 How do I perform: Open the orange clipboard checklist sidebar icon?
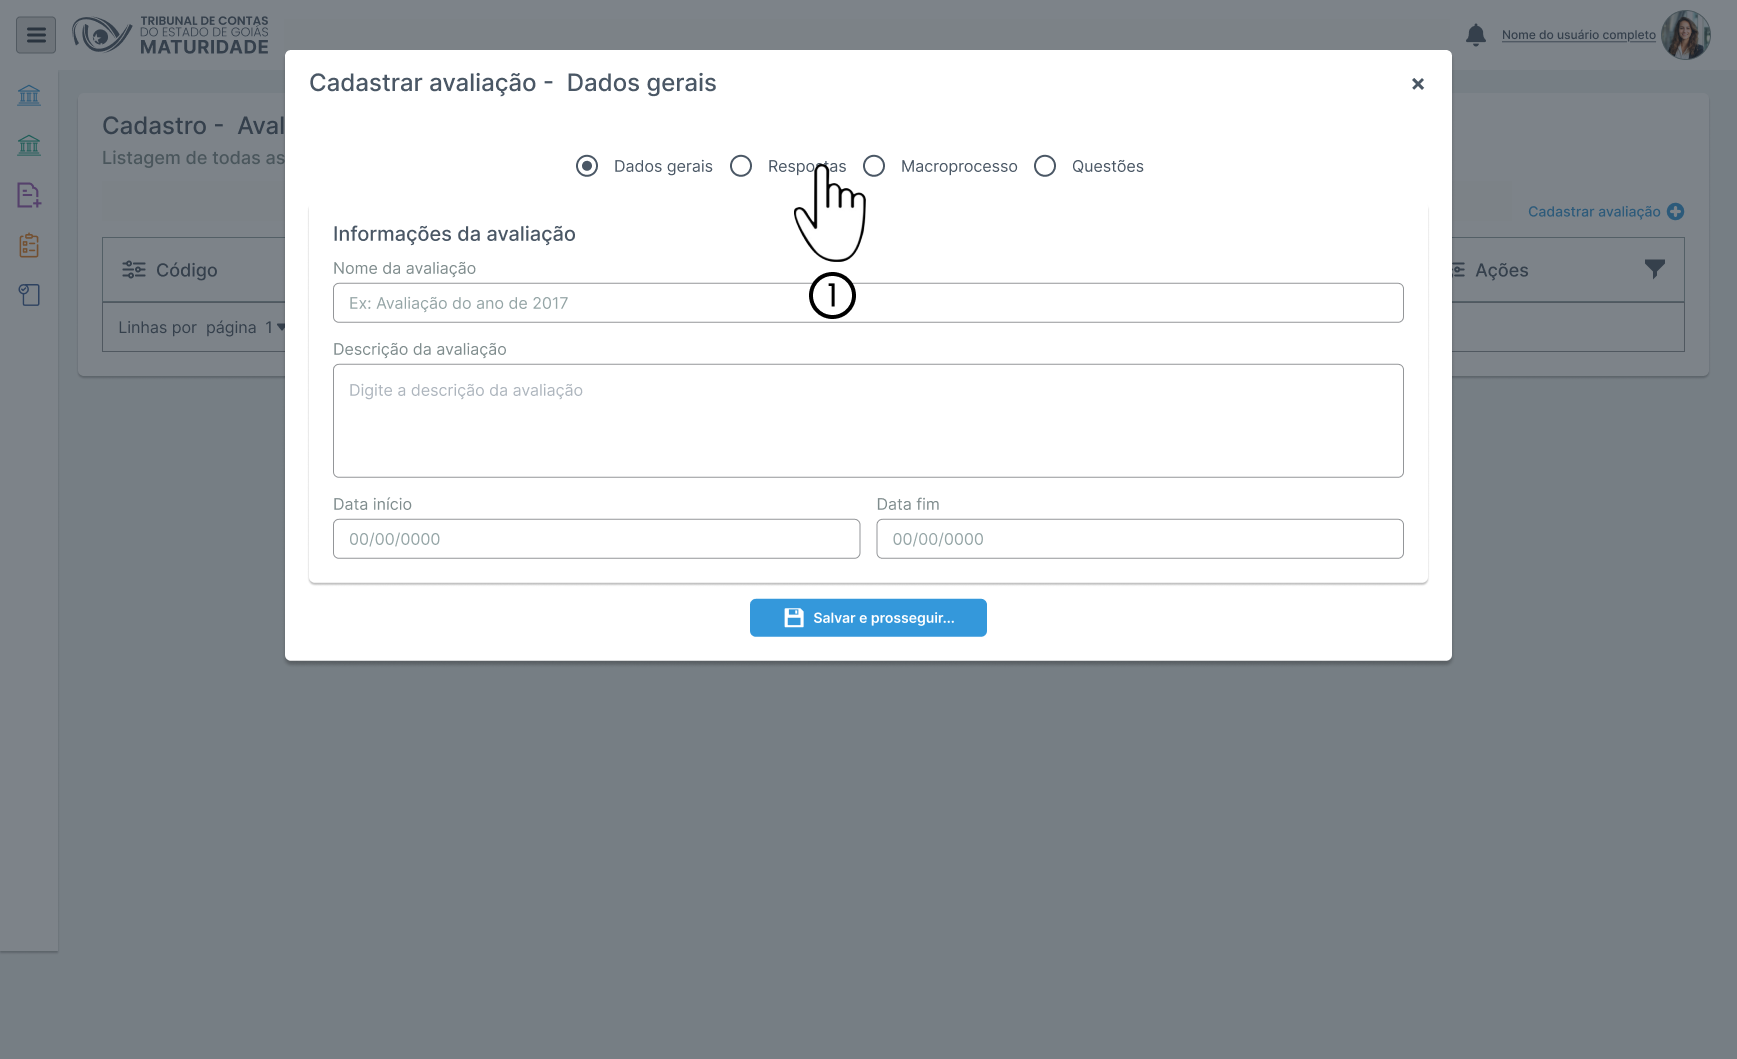[x=29, y=245]
